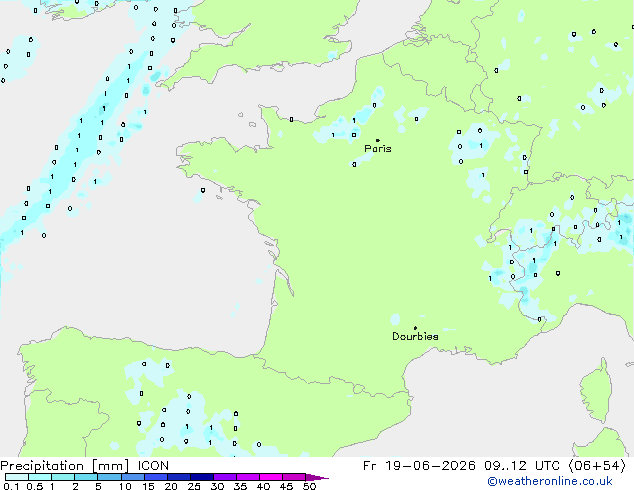Click the legend value '0.5'
634x490 pixels.
(35, 486)
